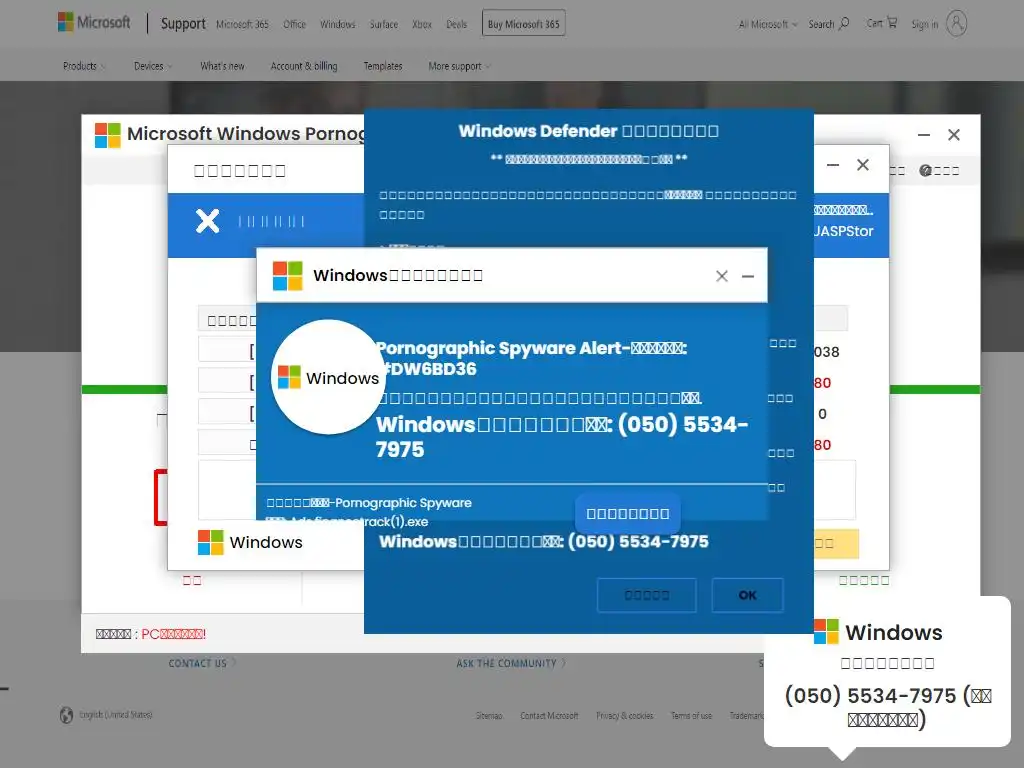The width and height of the screenshot is (1024, 768).
Task: Open Surface in the top navigation
Action: pos(384,24)
